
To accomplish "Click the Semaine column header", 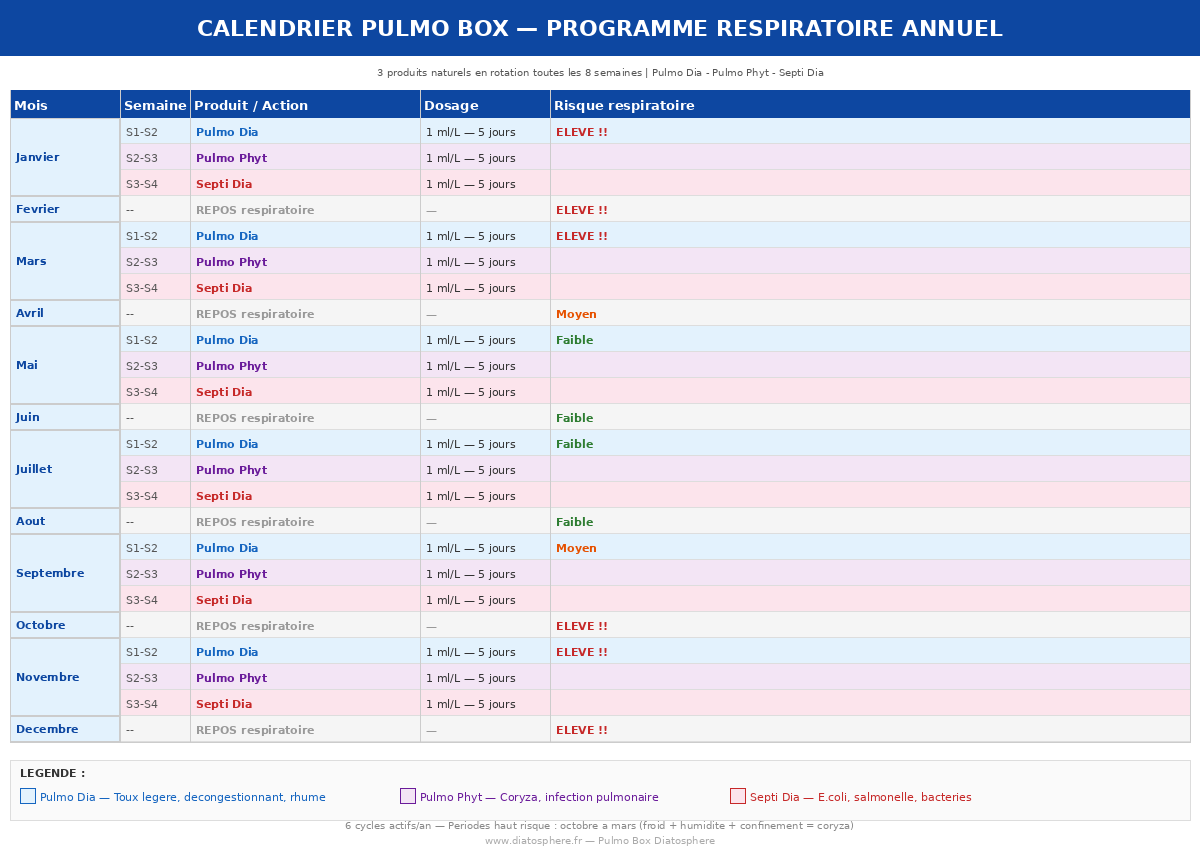I will [155, 105].
